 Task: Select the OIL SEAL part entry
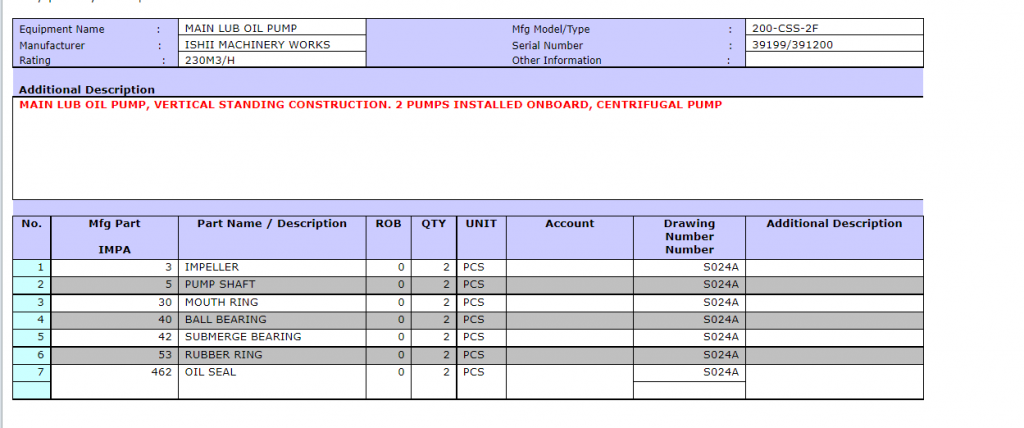272,372
